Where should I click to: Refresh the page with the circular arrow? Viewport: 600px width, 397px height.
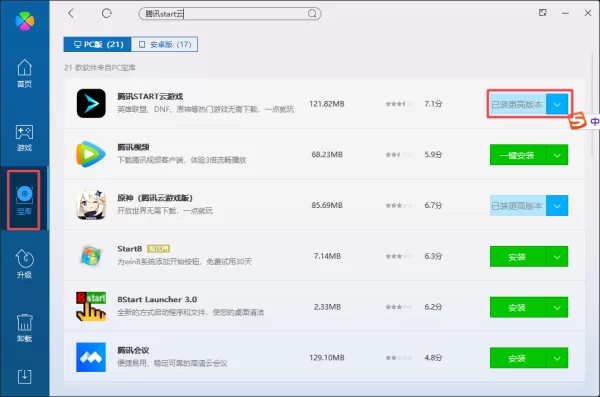[107, 13]
